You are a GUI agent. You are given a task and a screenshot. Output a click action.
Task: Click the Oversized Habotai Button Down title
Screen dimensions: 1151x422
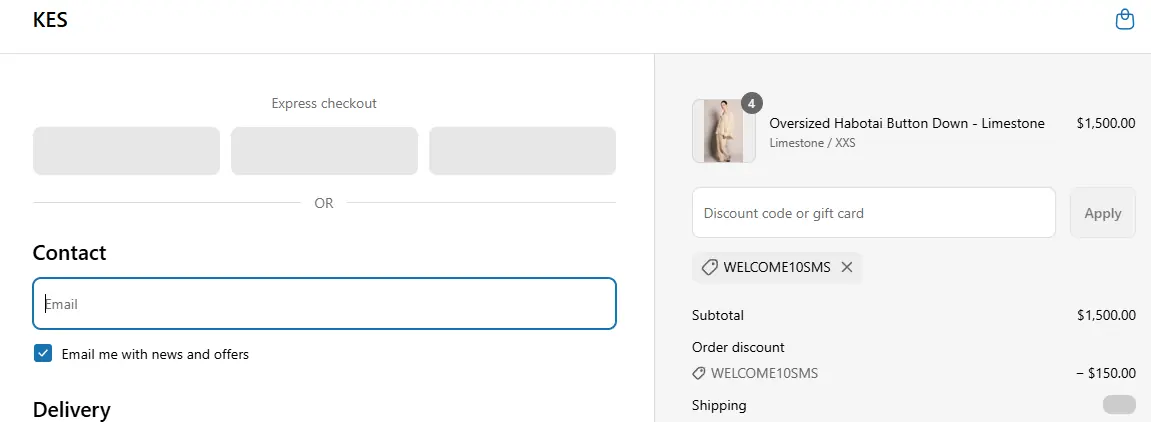click(x=906, y=123)
